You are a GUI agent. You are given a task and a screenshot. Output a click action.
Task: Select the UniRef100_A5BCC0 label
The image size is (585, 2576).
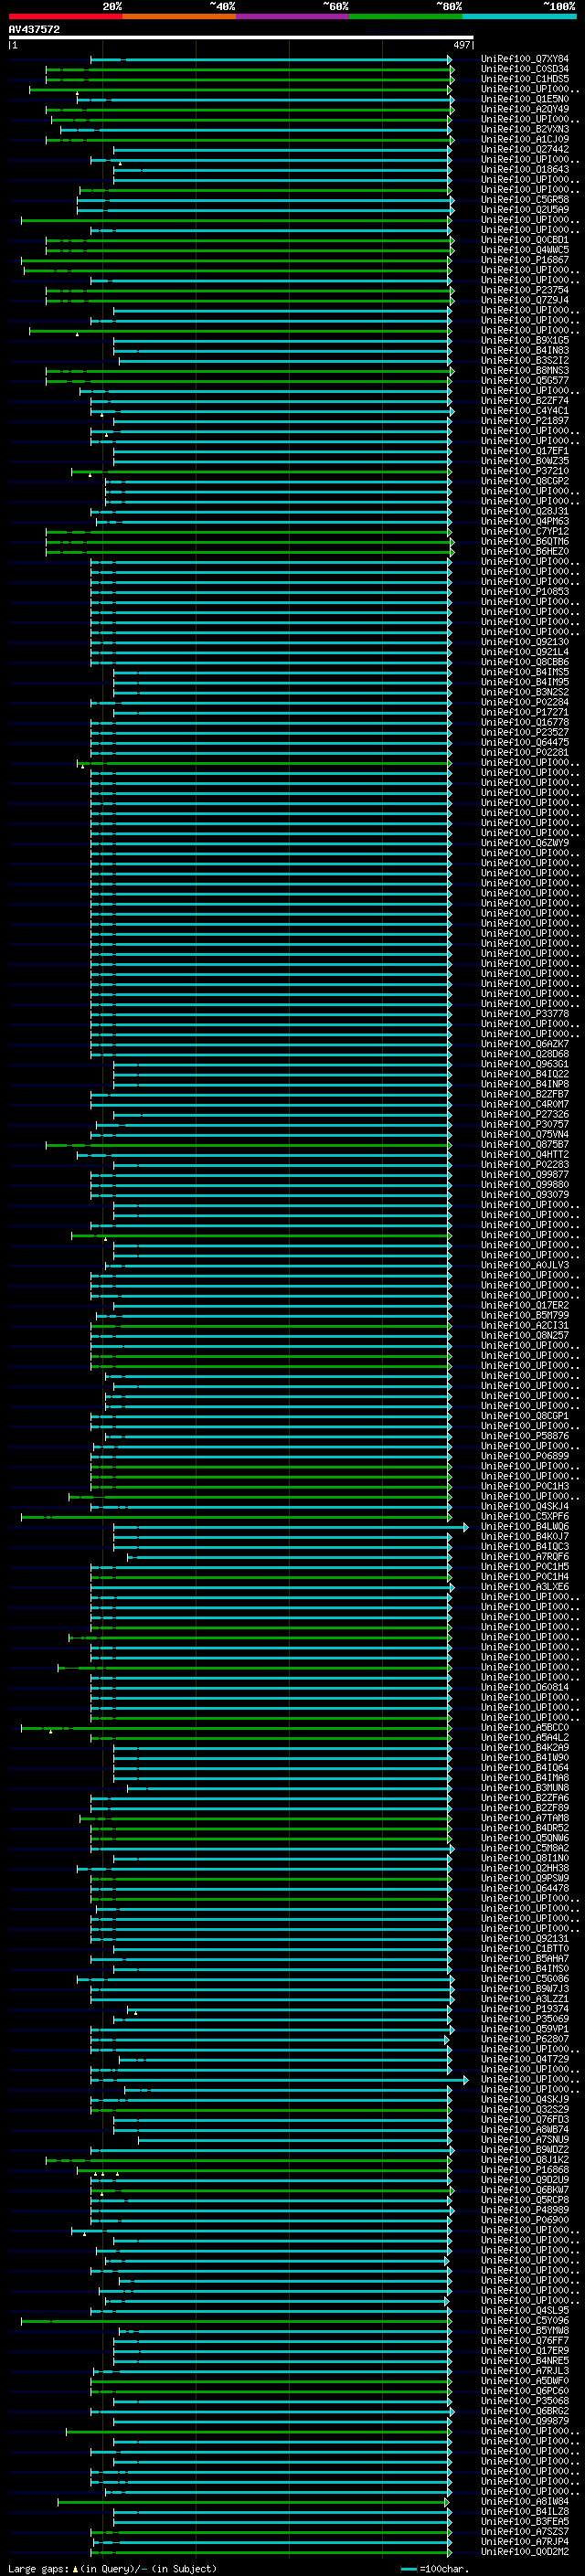pyautogui.click(x=525, y=1727)
